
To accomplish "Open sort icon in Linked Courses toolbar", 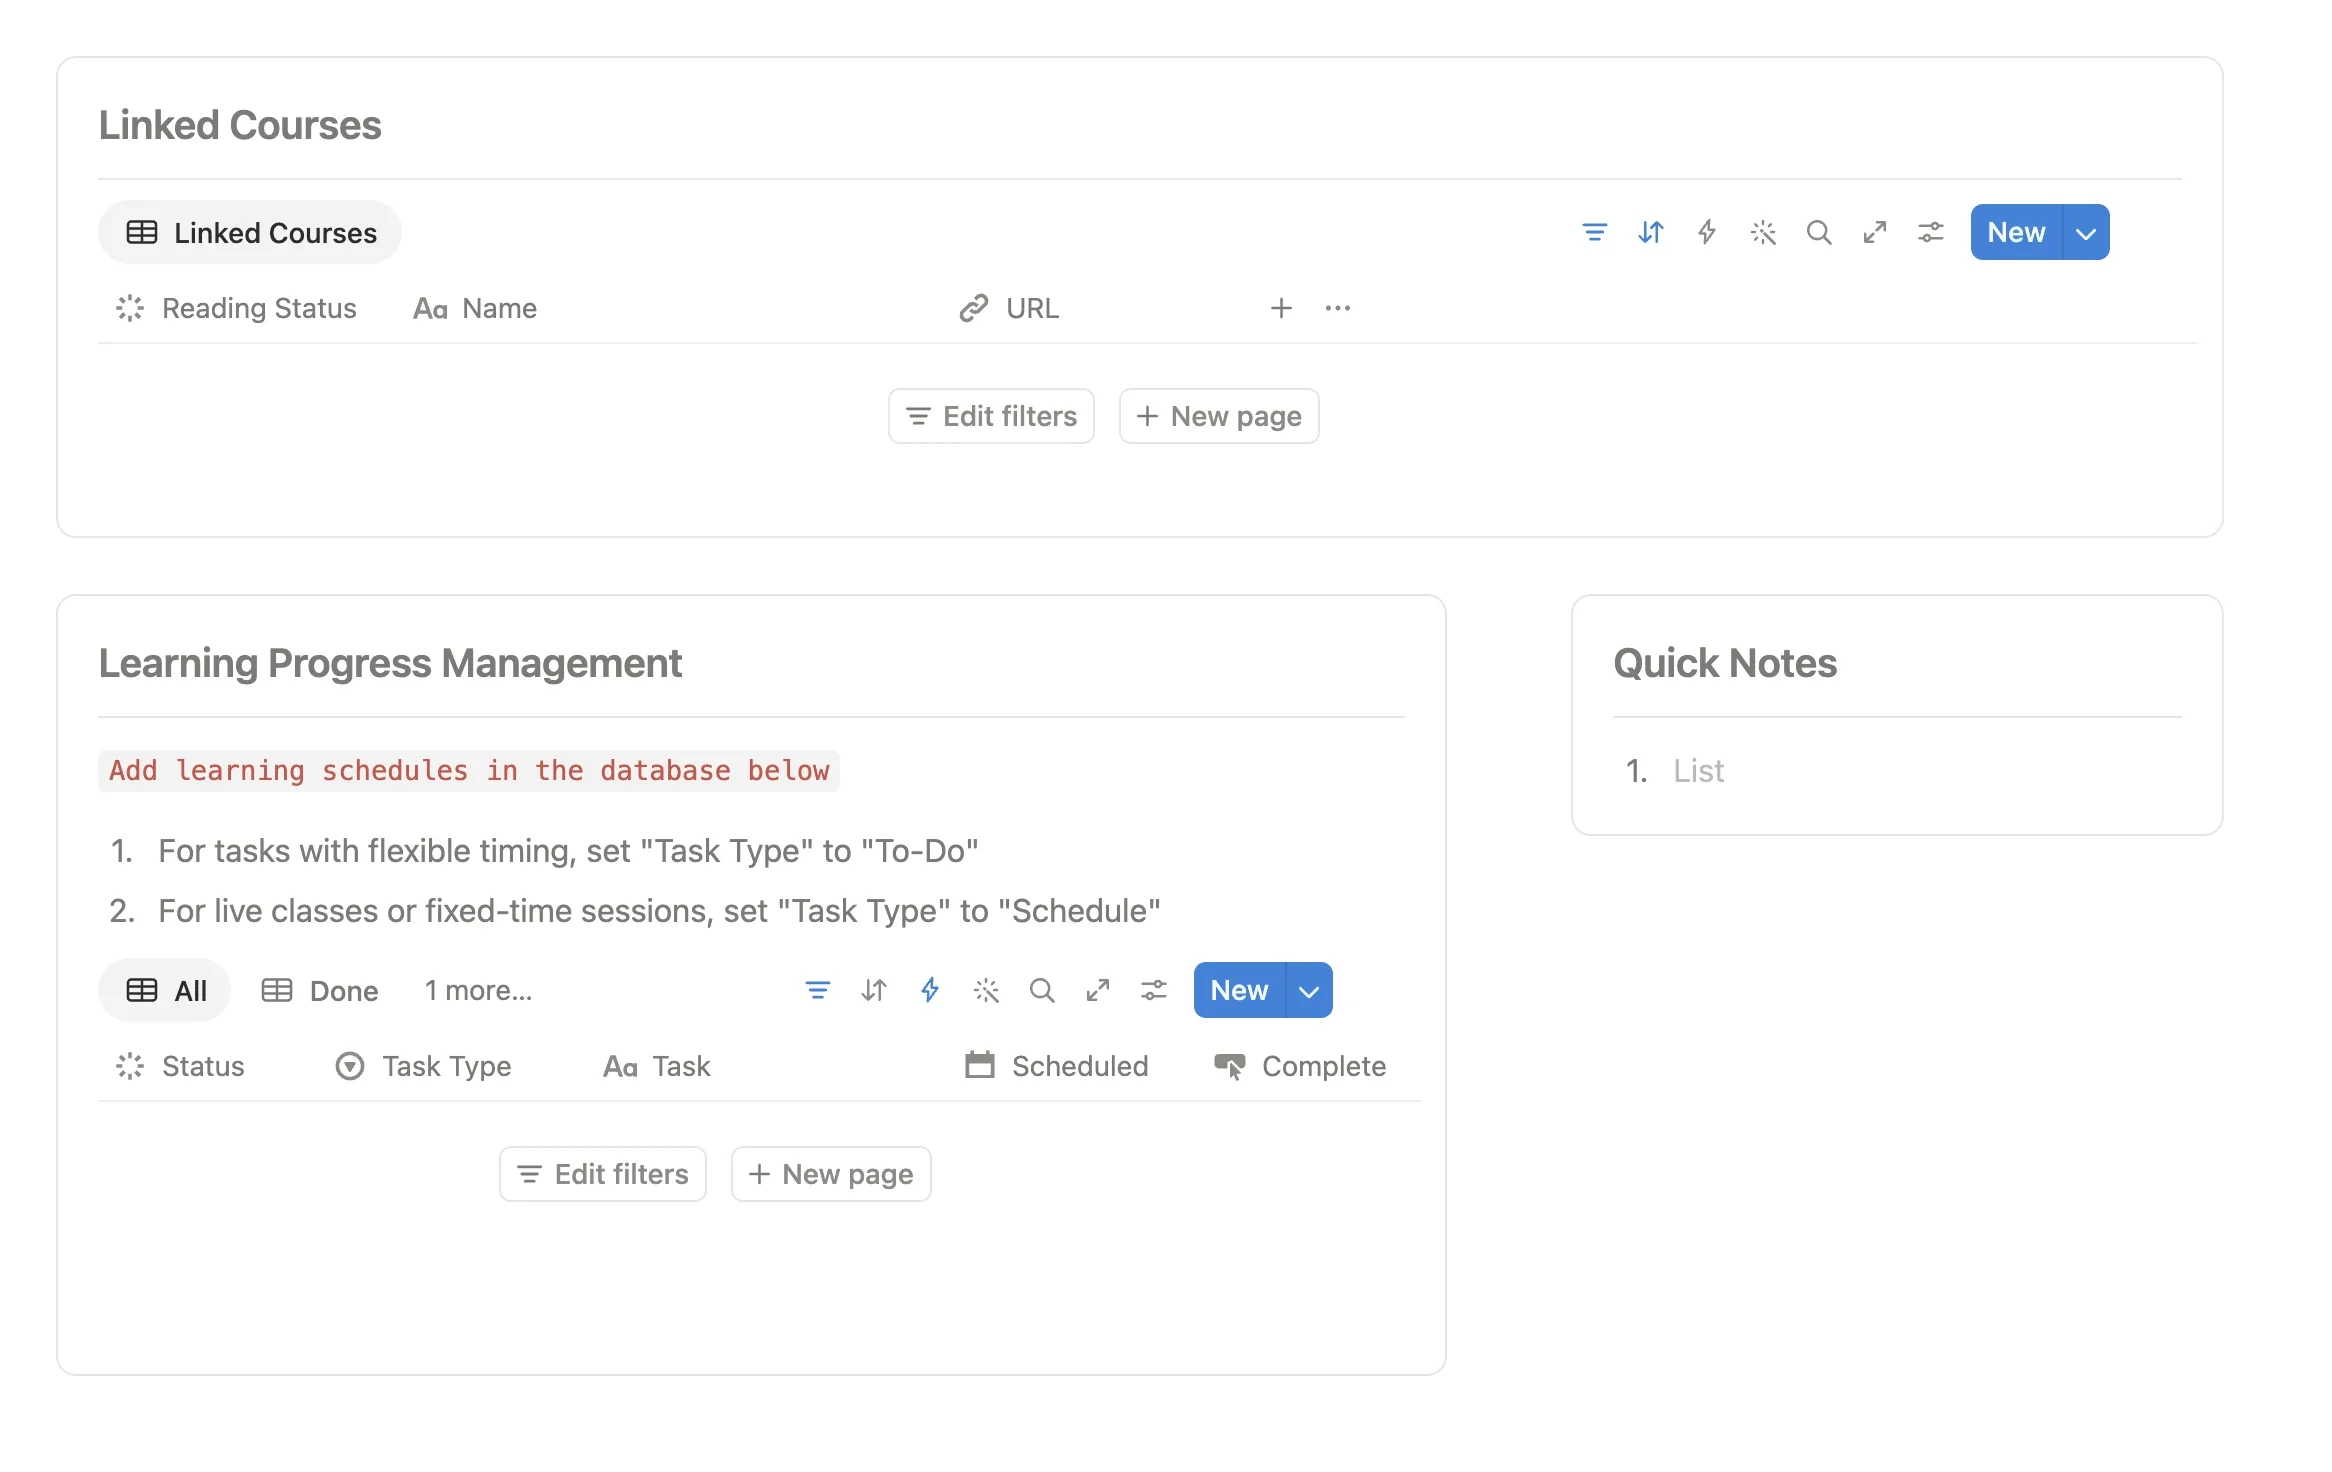I will pyautogui.click(x=1650, y=233).
